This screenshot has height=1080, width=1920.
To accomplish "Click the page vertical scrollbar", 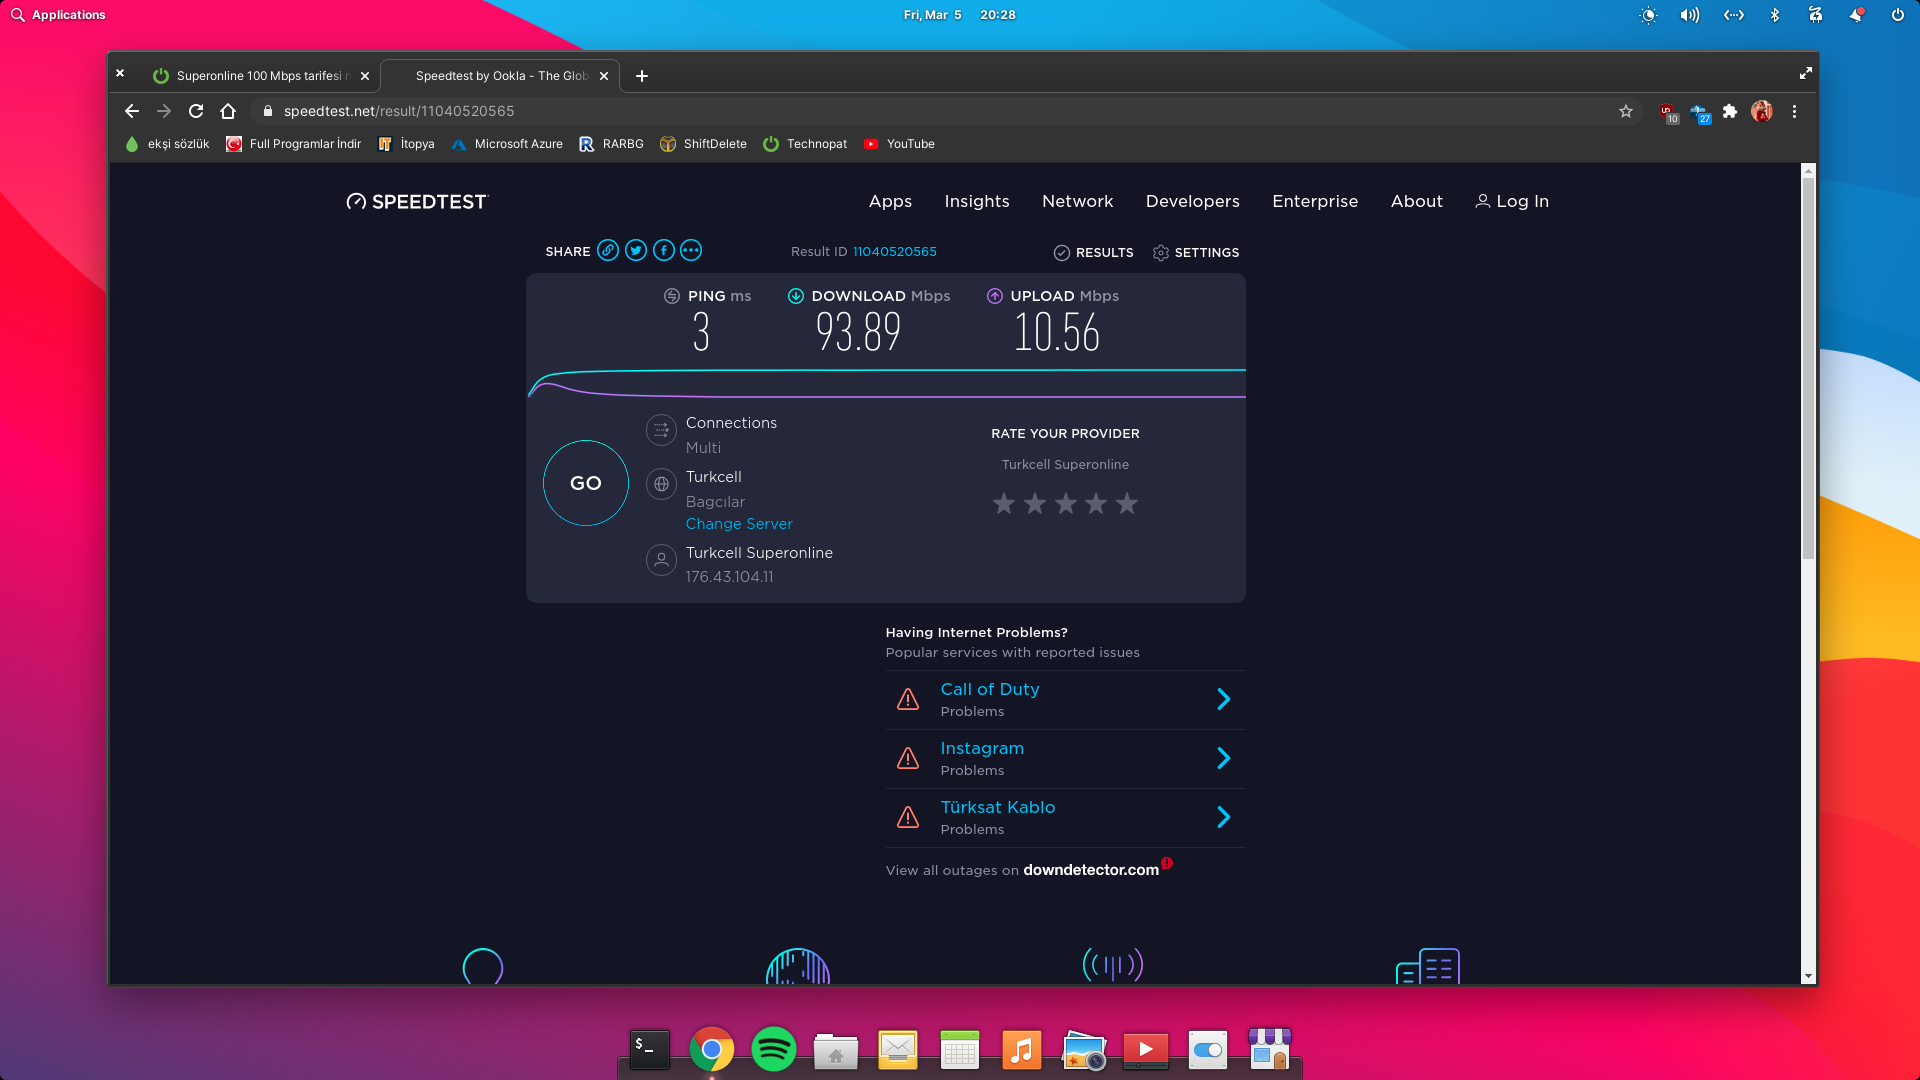I will (1808, 370).
